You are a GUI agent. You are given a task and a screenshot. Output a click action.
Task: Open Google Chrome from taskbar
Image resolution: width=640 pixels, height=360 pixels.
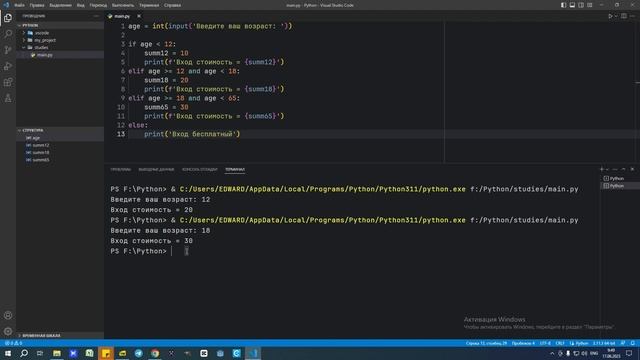[x=155, y=353]
